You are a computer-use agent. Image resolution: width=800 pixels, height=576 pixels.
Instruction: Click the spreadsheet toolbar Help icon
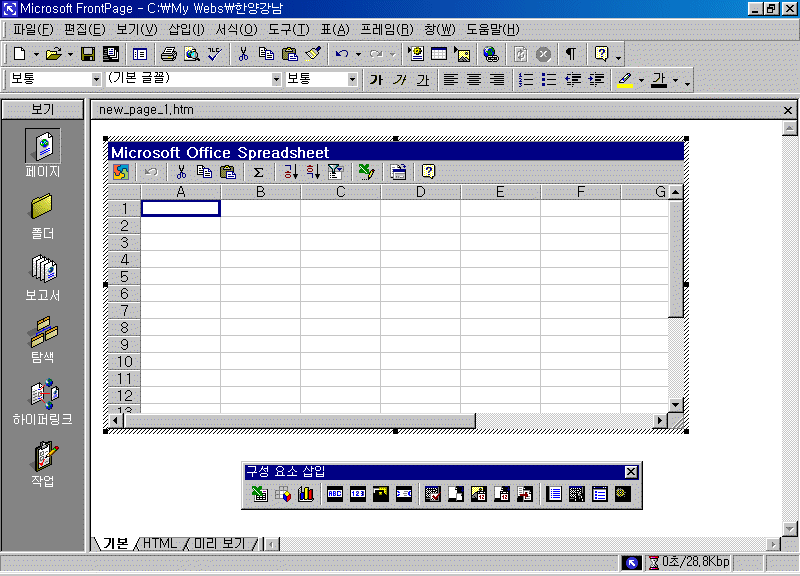click(x=429, y=172)
